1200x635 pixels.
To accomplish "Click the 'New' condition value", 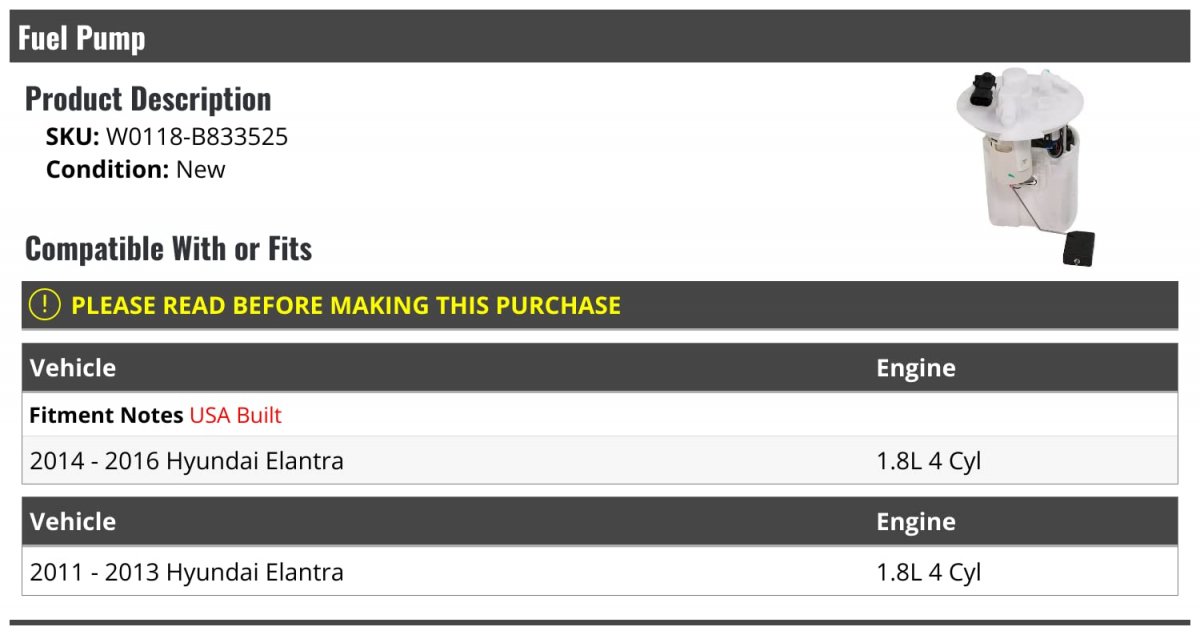I will pos(201,169).
